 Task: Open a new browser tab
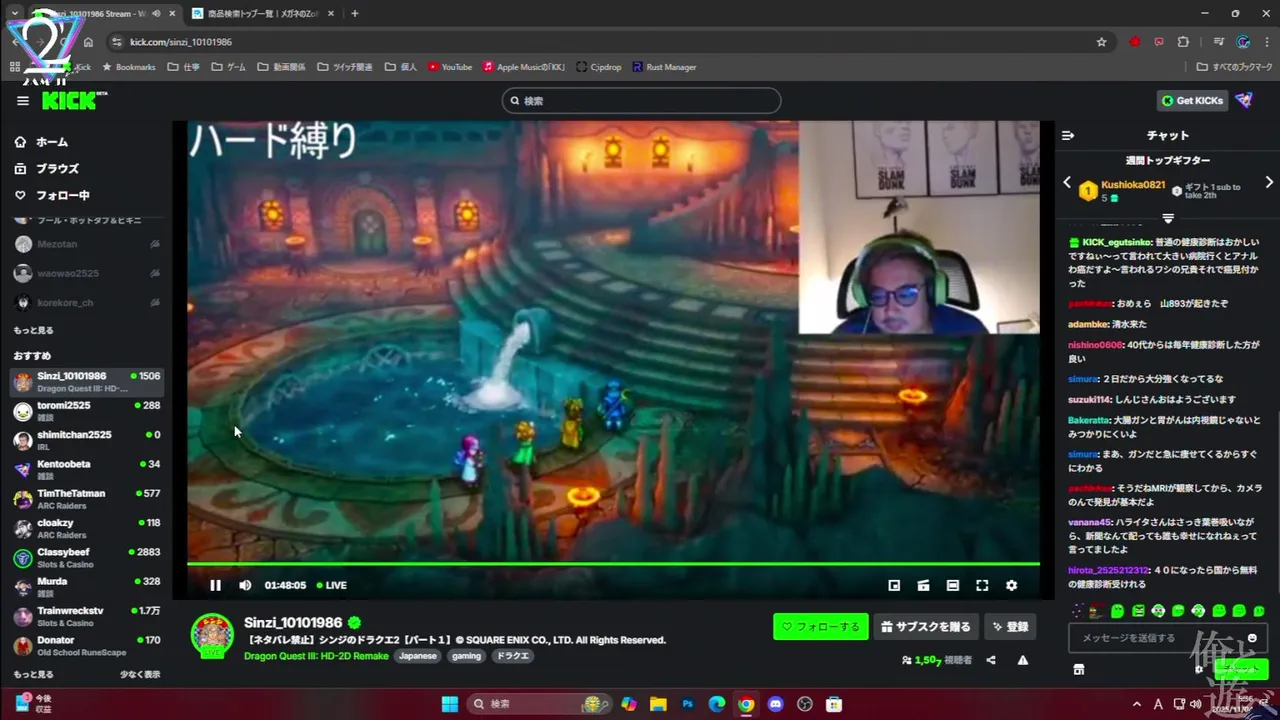click(x=354, y=14)
